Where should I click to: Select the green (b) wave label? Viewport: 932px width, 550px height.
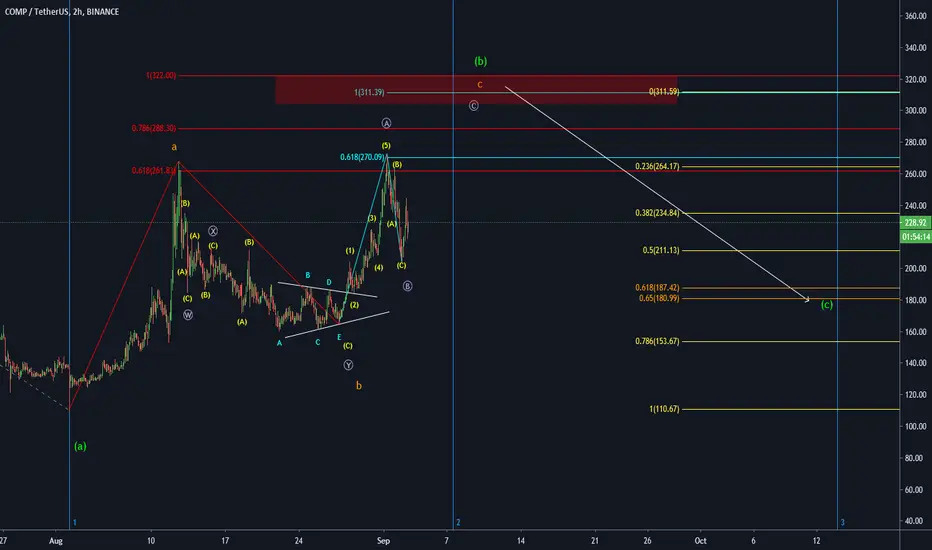(x=480, y=61)
